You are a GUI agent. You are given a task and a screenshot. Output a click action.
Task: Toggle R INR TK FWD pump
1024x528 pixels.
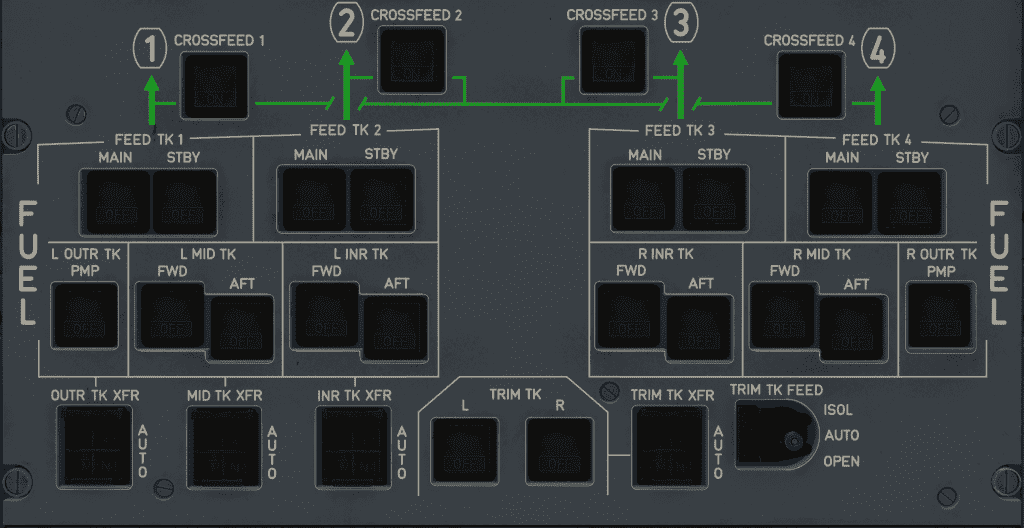[629, 315]
